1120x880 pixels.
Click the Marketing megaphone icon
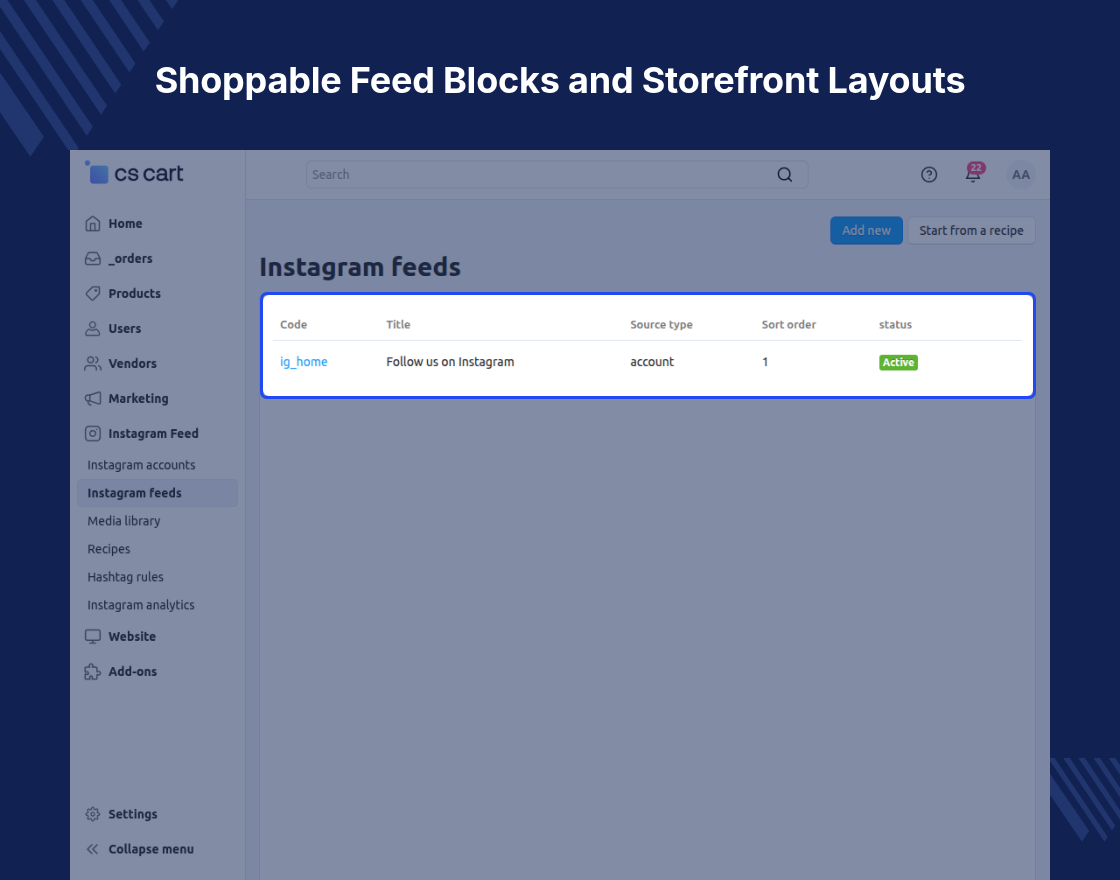click(x=93, y=399)
